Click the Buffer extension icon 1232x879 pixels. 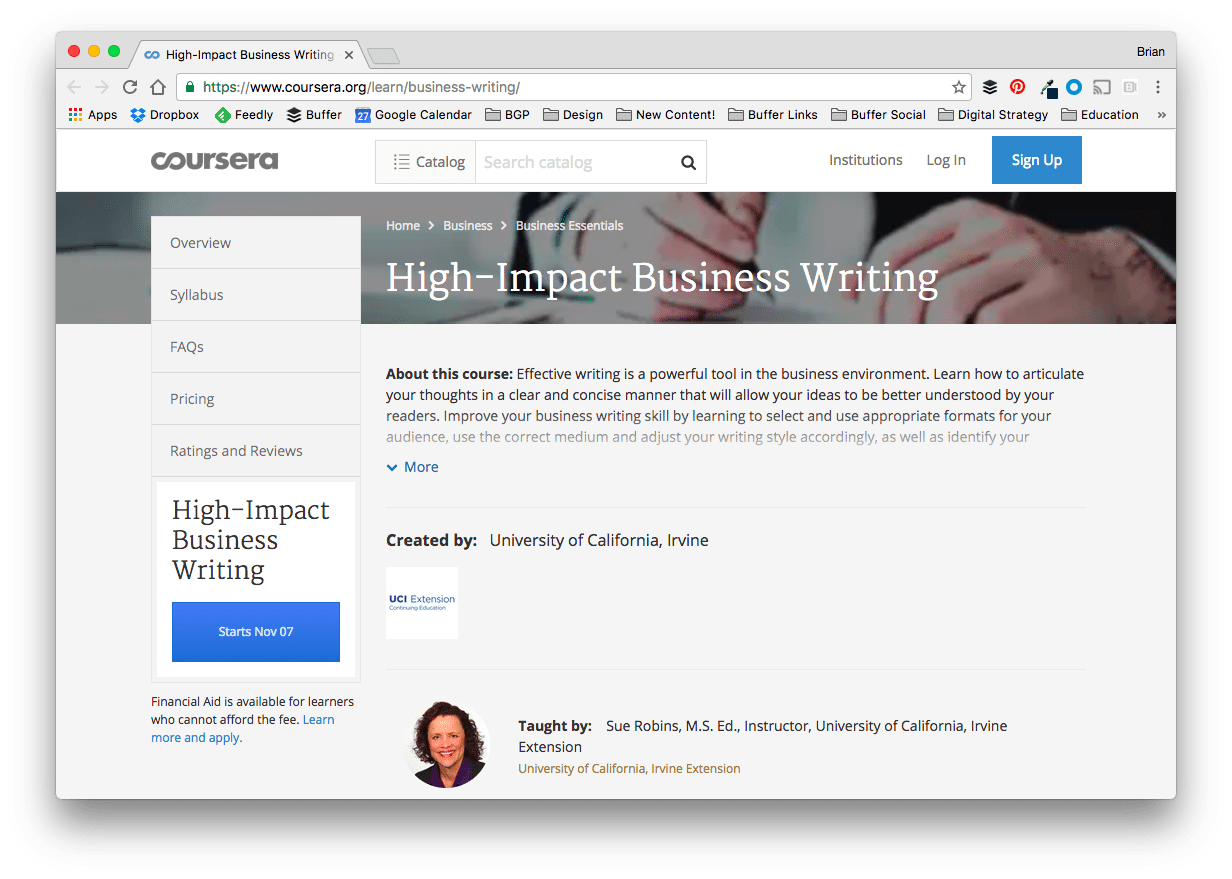tap(990, 87)
